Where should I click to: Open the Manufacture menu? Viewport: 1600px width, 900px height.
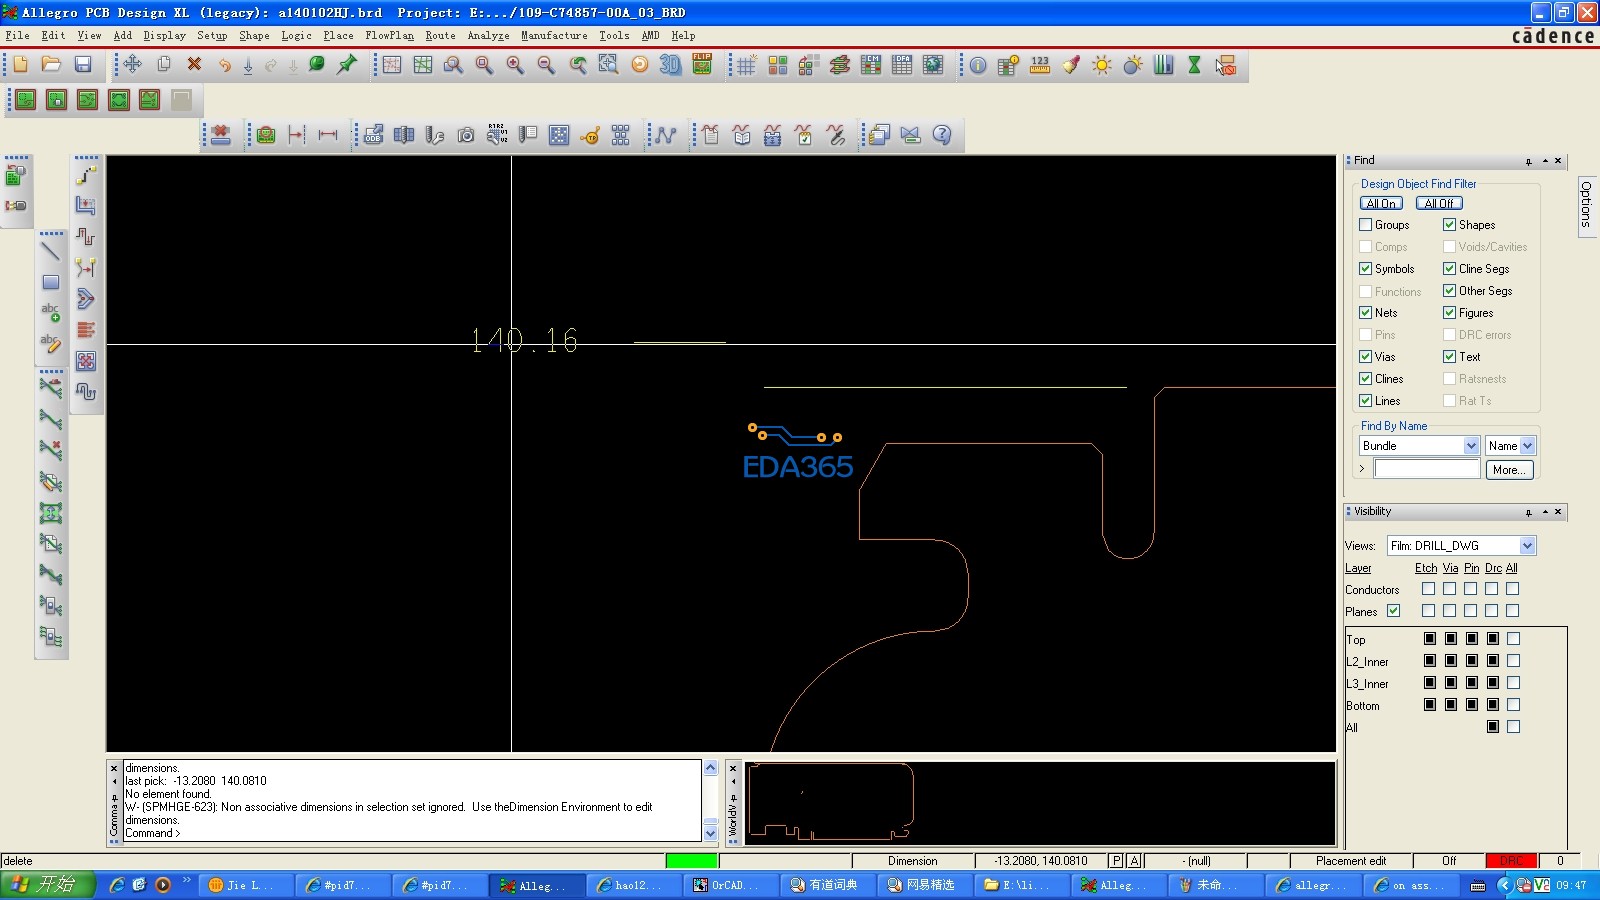point(554,35)
